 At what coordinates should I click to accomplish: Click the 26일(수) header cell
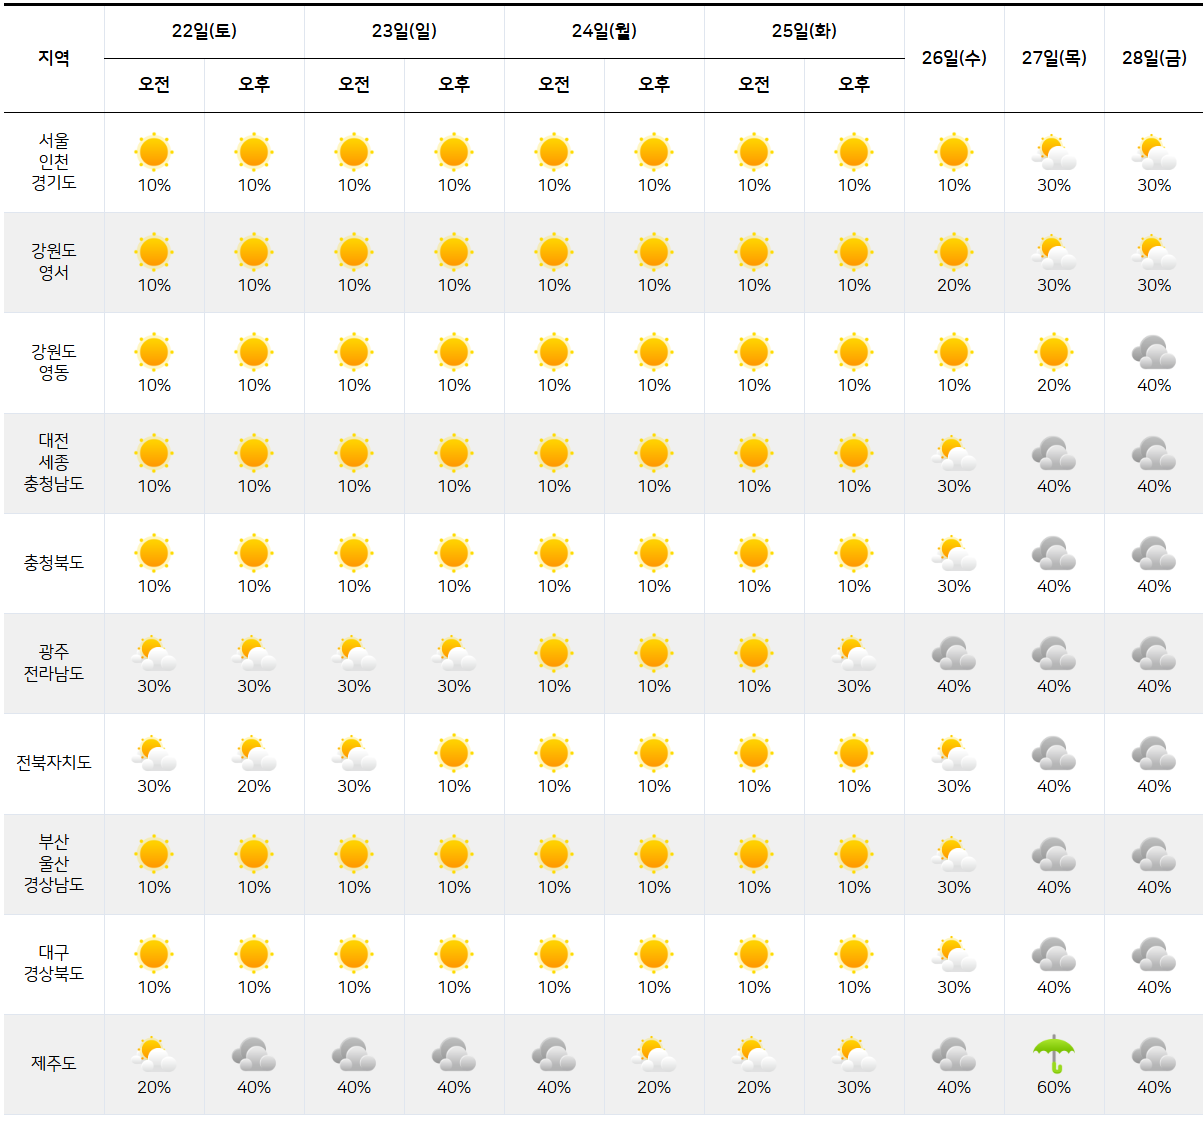[x=954, y=59]
